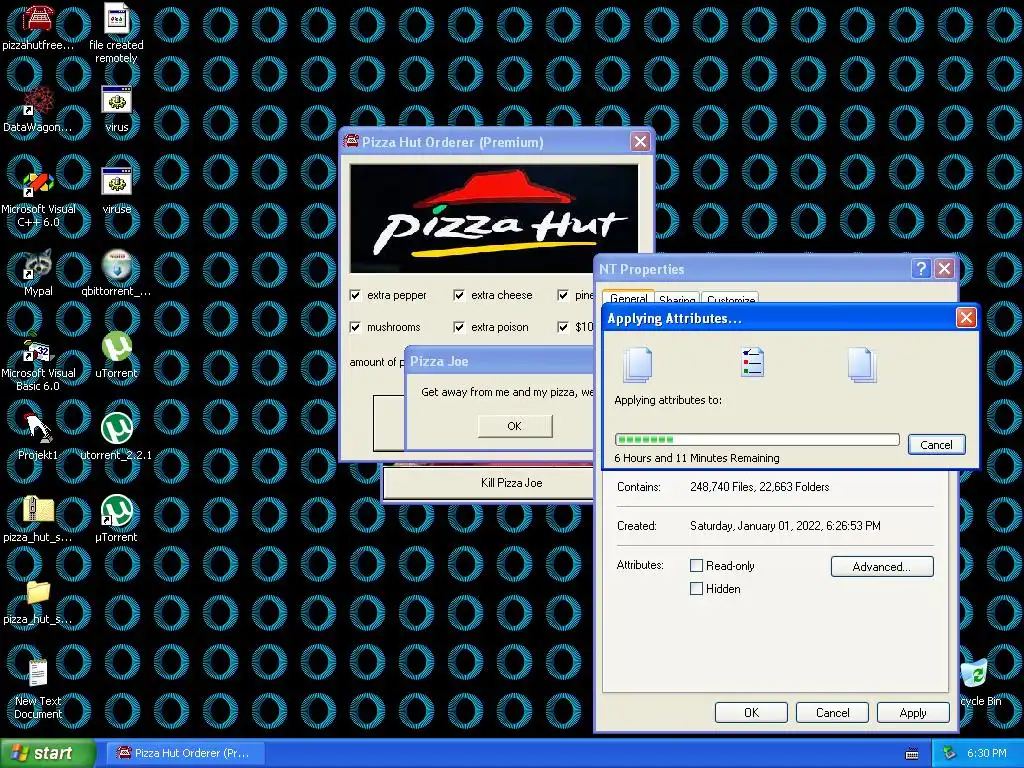Screen dimensions: 1024x768
Task: Open the uTorrent desktop icon
Action: [116, 347]
